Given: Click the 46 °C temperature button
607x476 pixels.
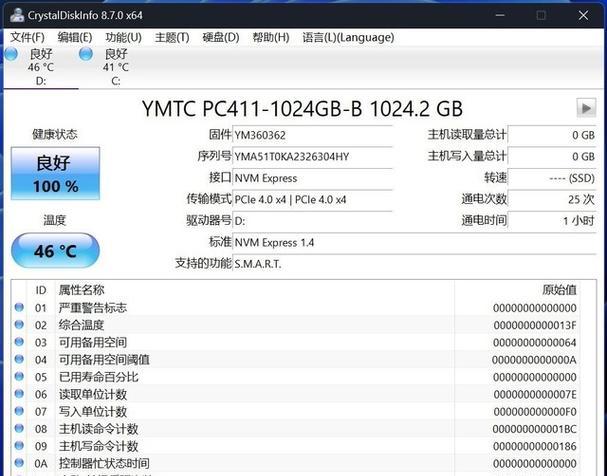Looking at the screenshot, I should click(55, 250).
